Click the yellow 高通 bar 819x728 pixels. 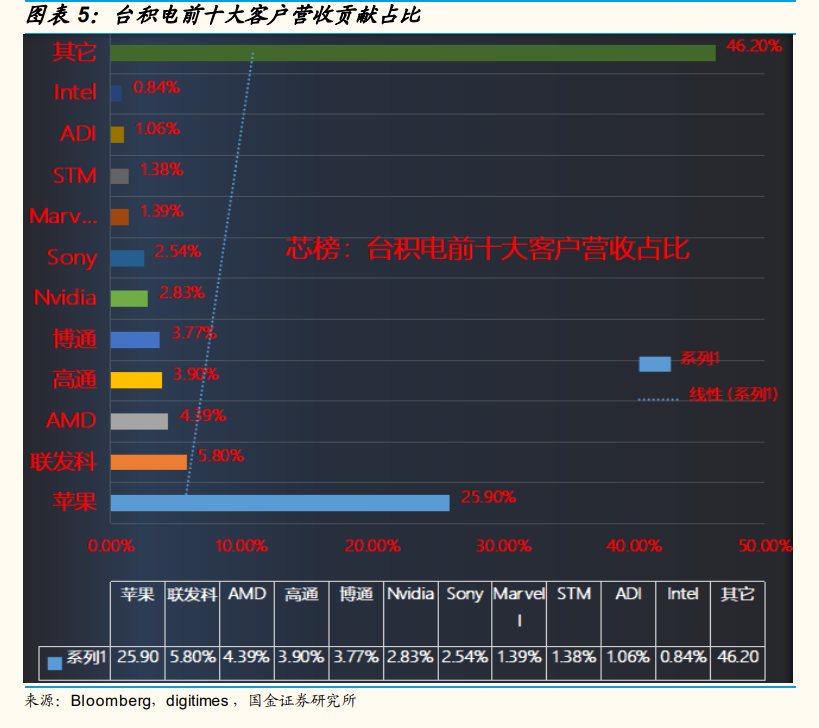click(x=136, y=380)
